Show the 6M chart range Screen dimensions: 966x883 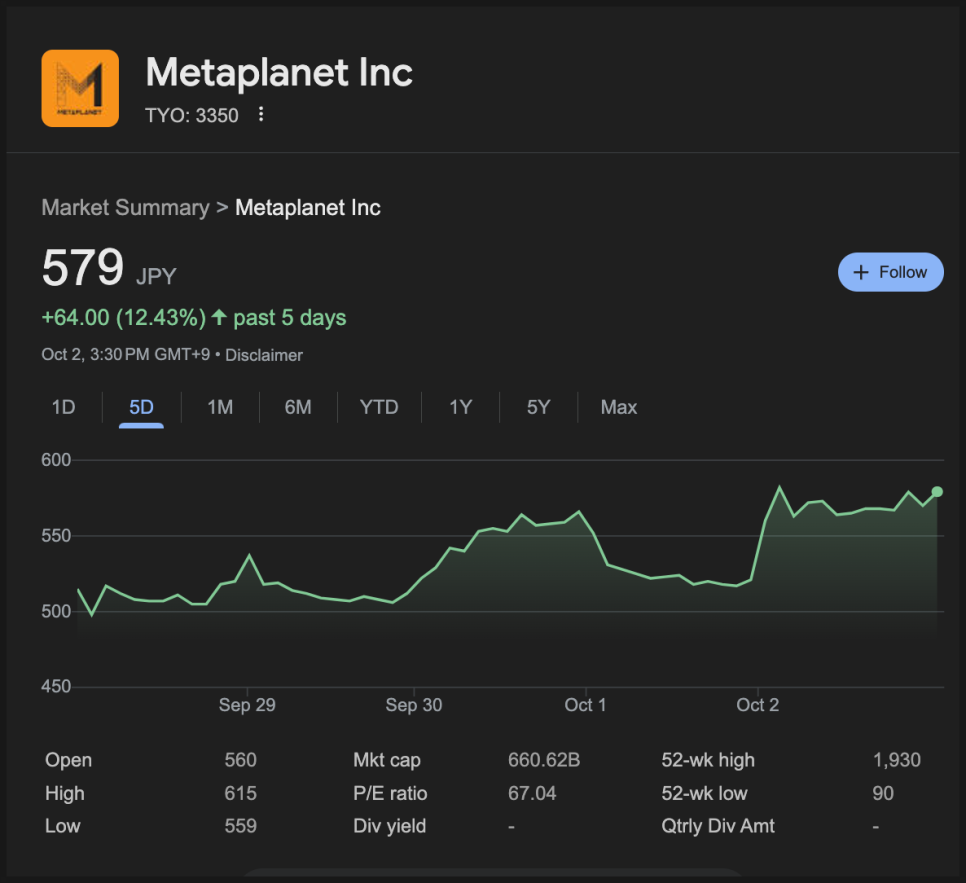(x=298, y=407)
